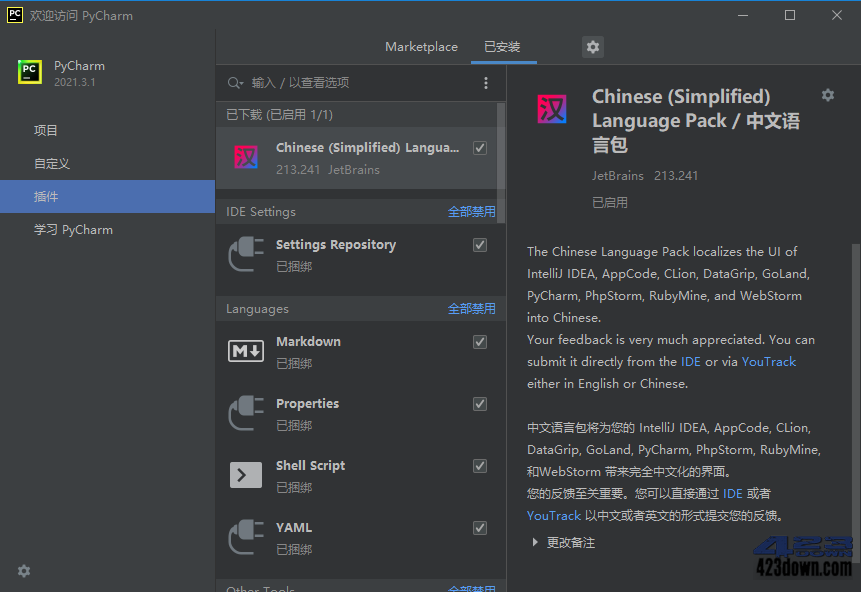The width and height of the screenshot is (861, 592).
Task: Click the language pack icon in the header
Action: pyautogui.click(x=553, y=109)
